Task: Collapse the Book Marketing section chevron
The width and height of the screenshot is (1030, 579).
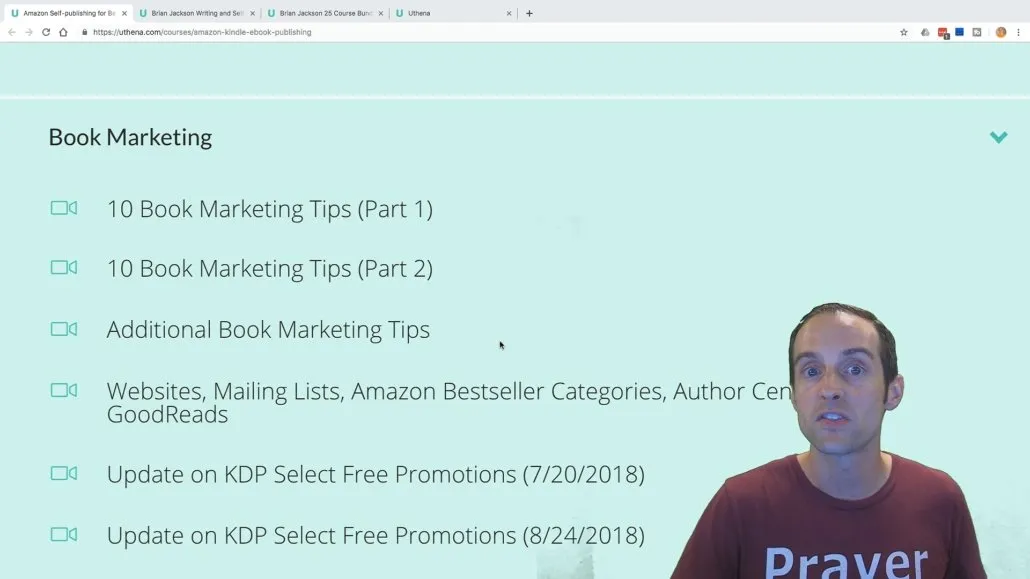Action: pyautogui.click(x=998, y=137)
